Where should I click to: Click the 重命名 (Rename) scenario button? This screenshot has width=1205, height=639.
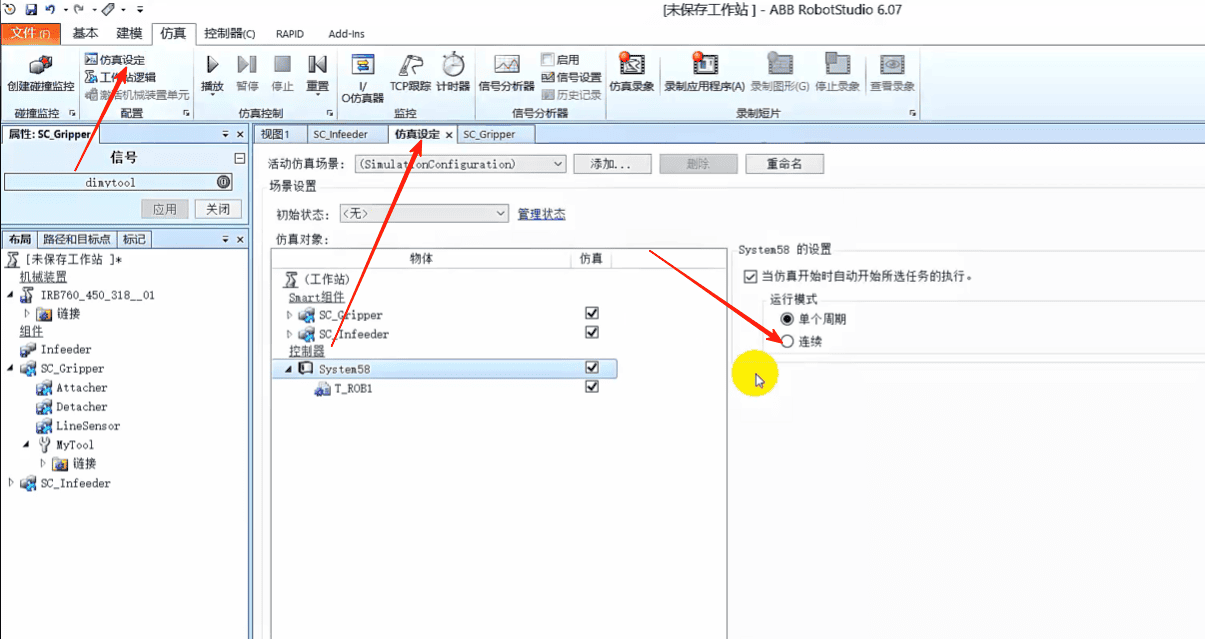tap(785, 164)
